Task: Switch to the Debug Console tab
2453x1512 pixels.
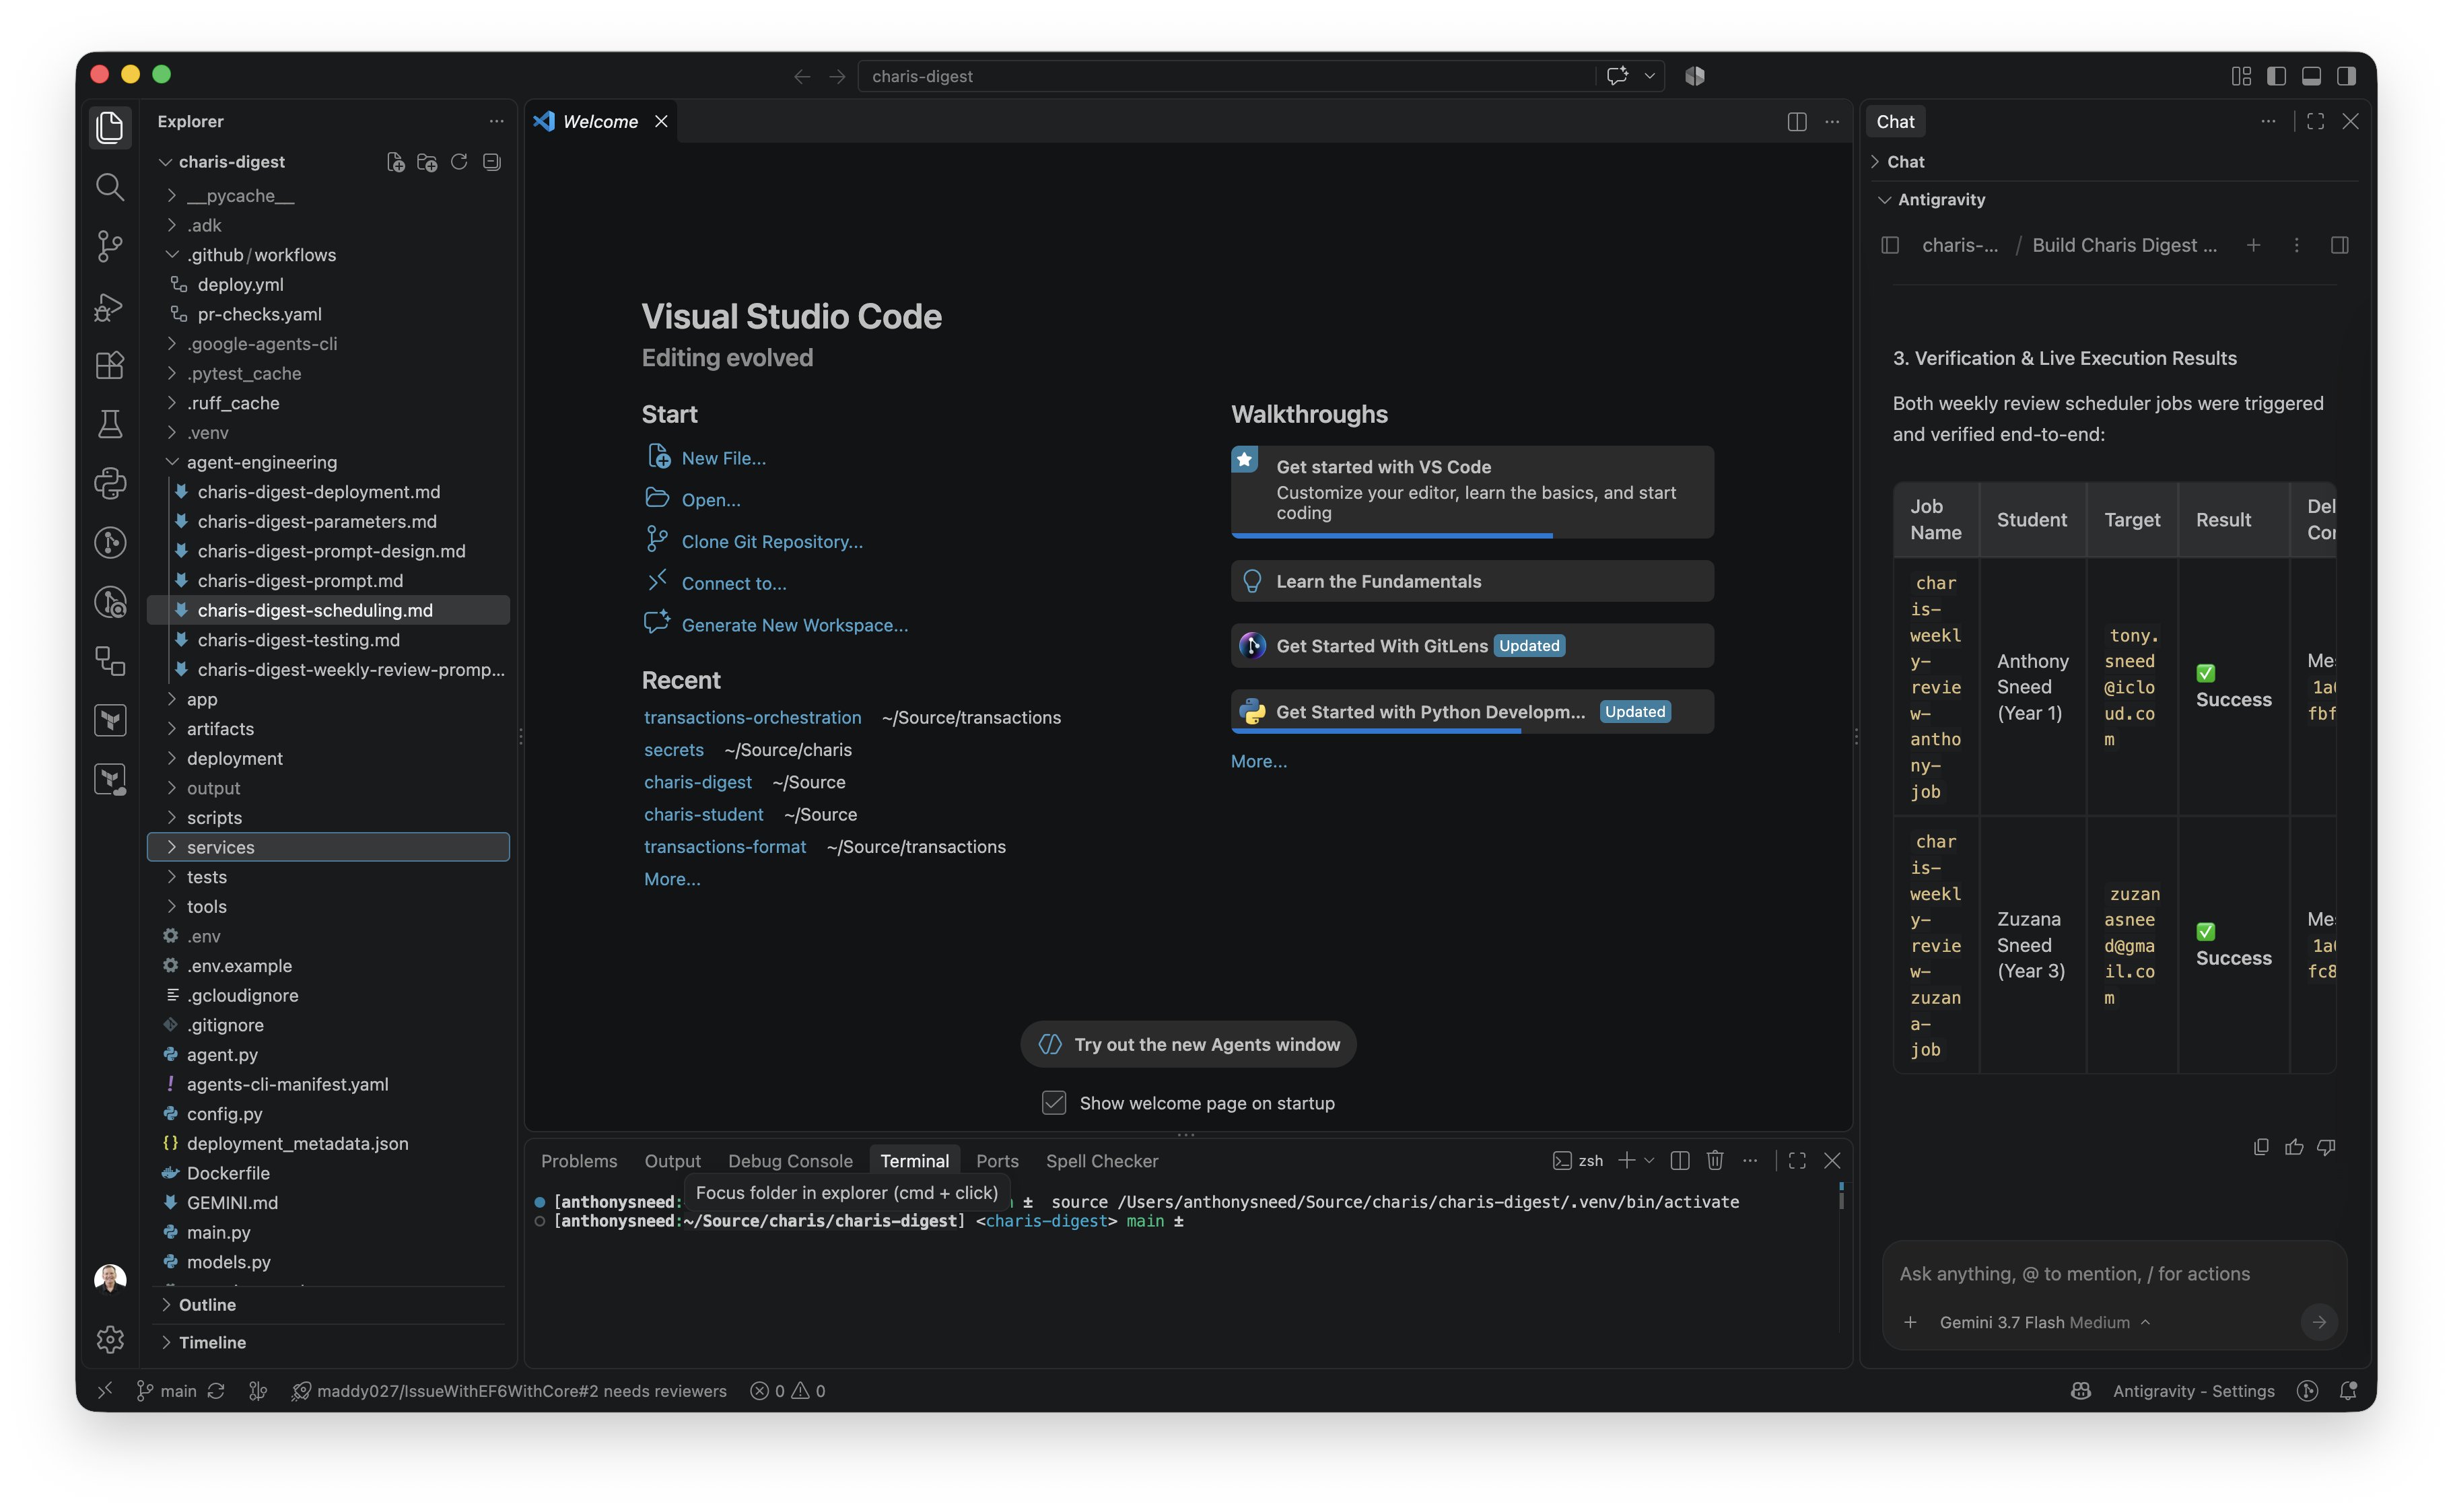Action: pyautogui.click(x=790, y=1161)
